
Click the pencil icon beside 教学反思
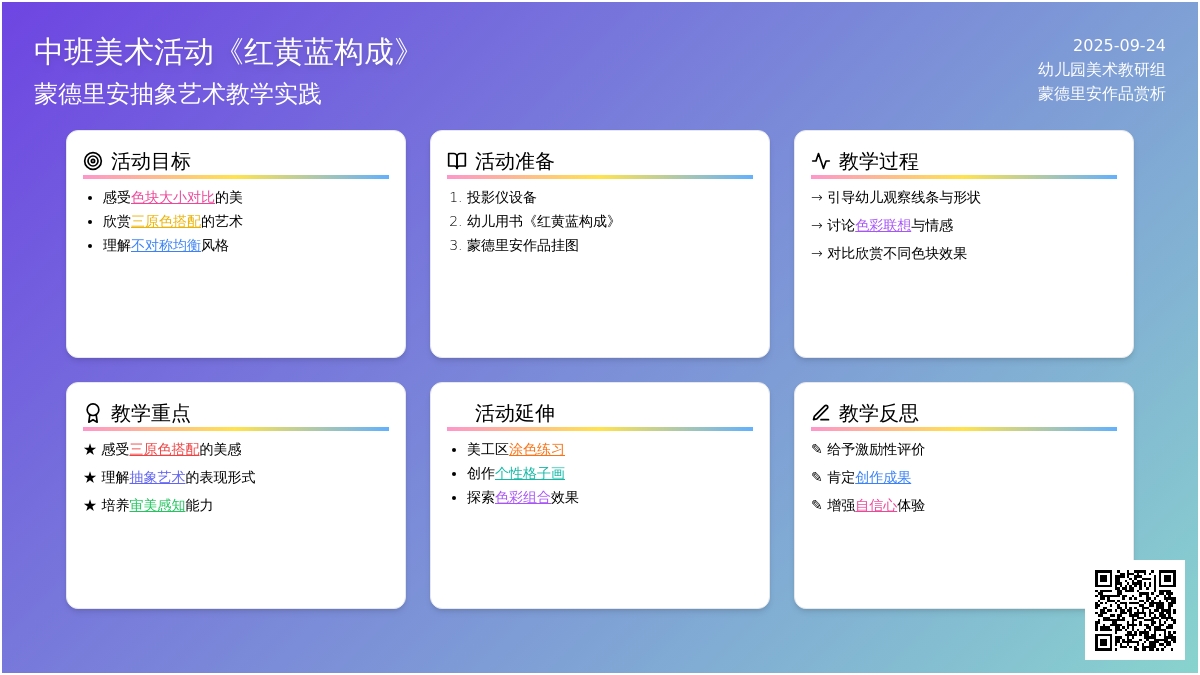821,413
